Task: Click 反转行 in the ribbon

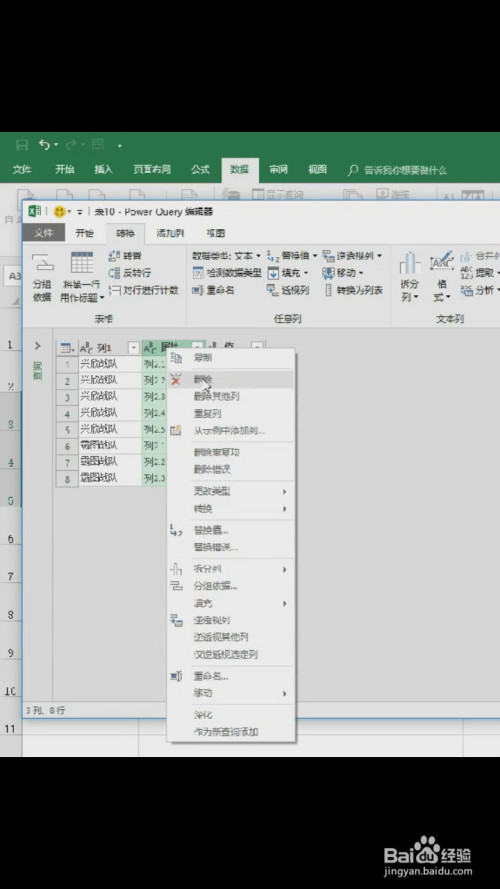Action: coord(129,273)
